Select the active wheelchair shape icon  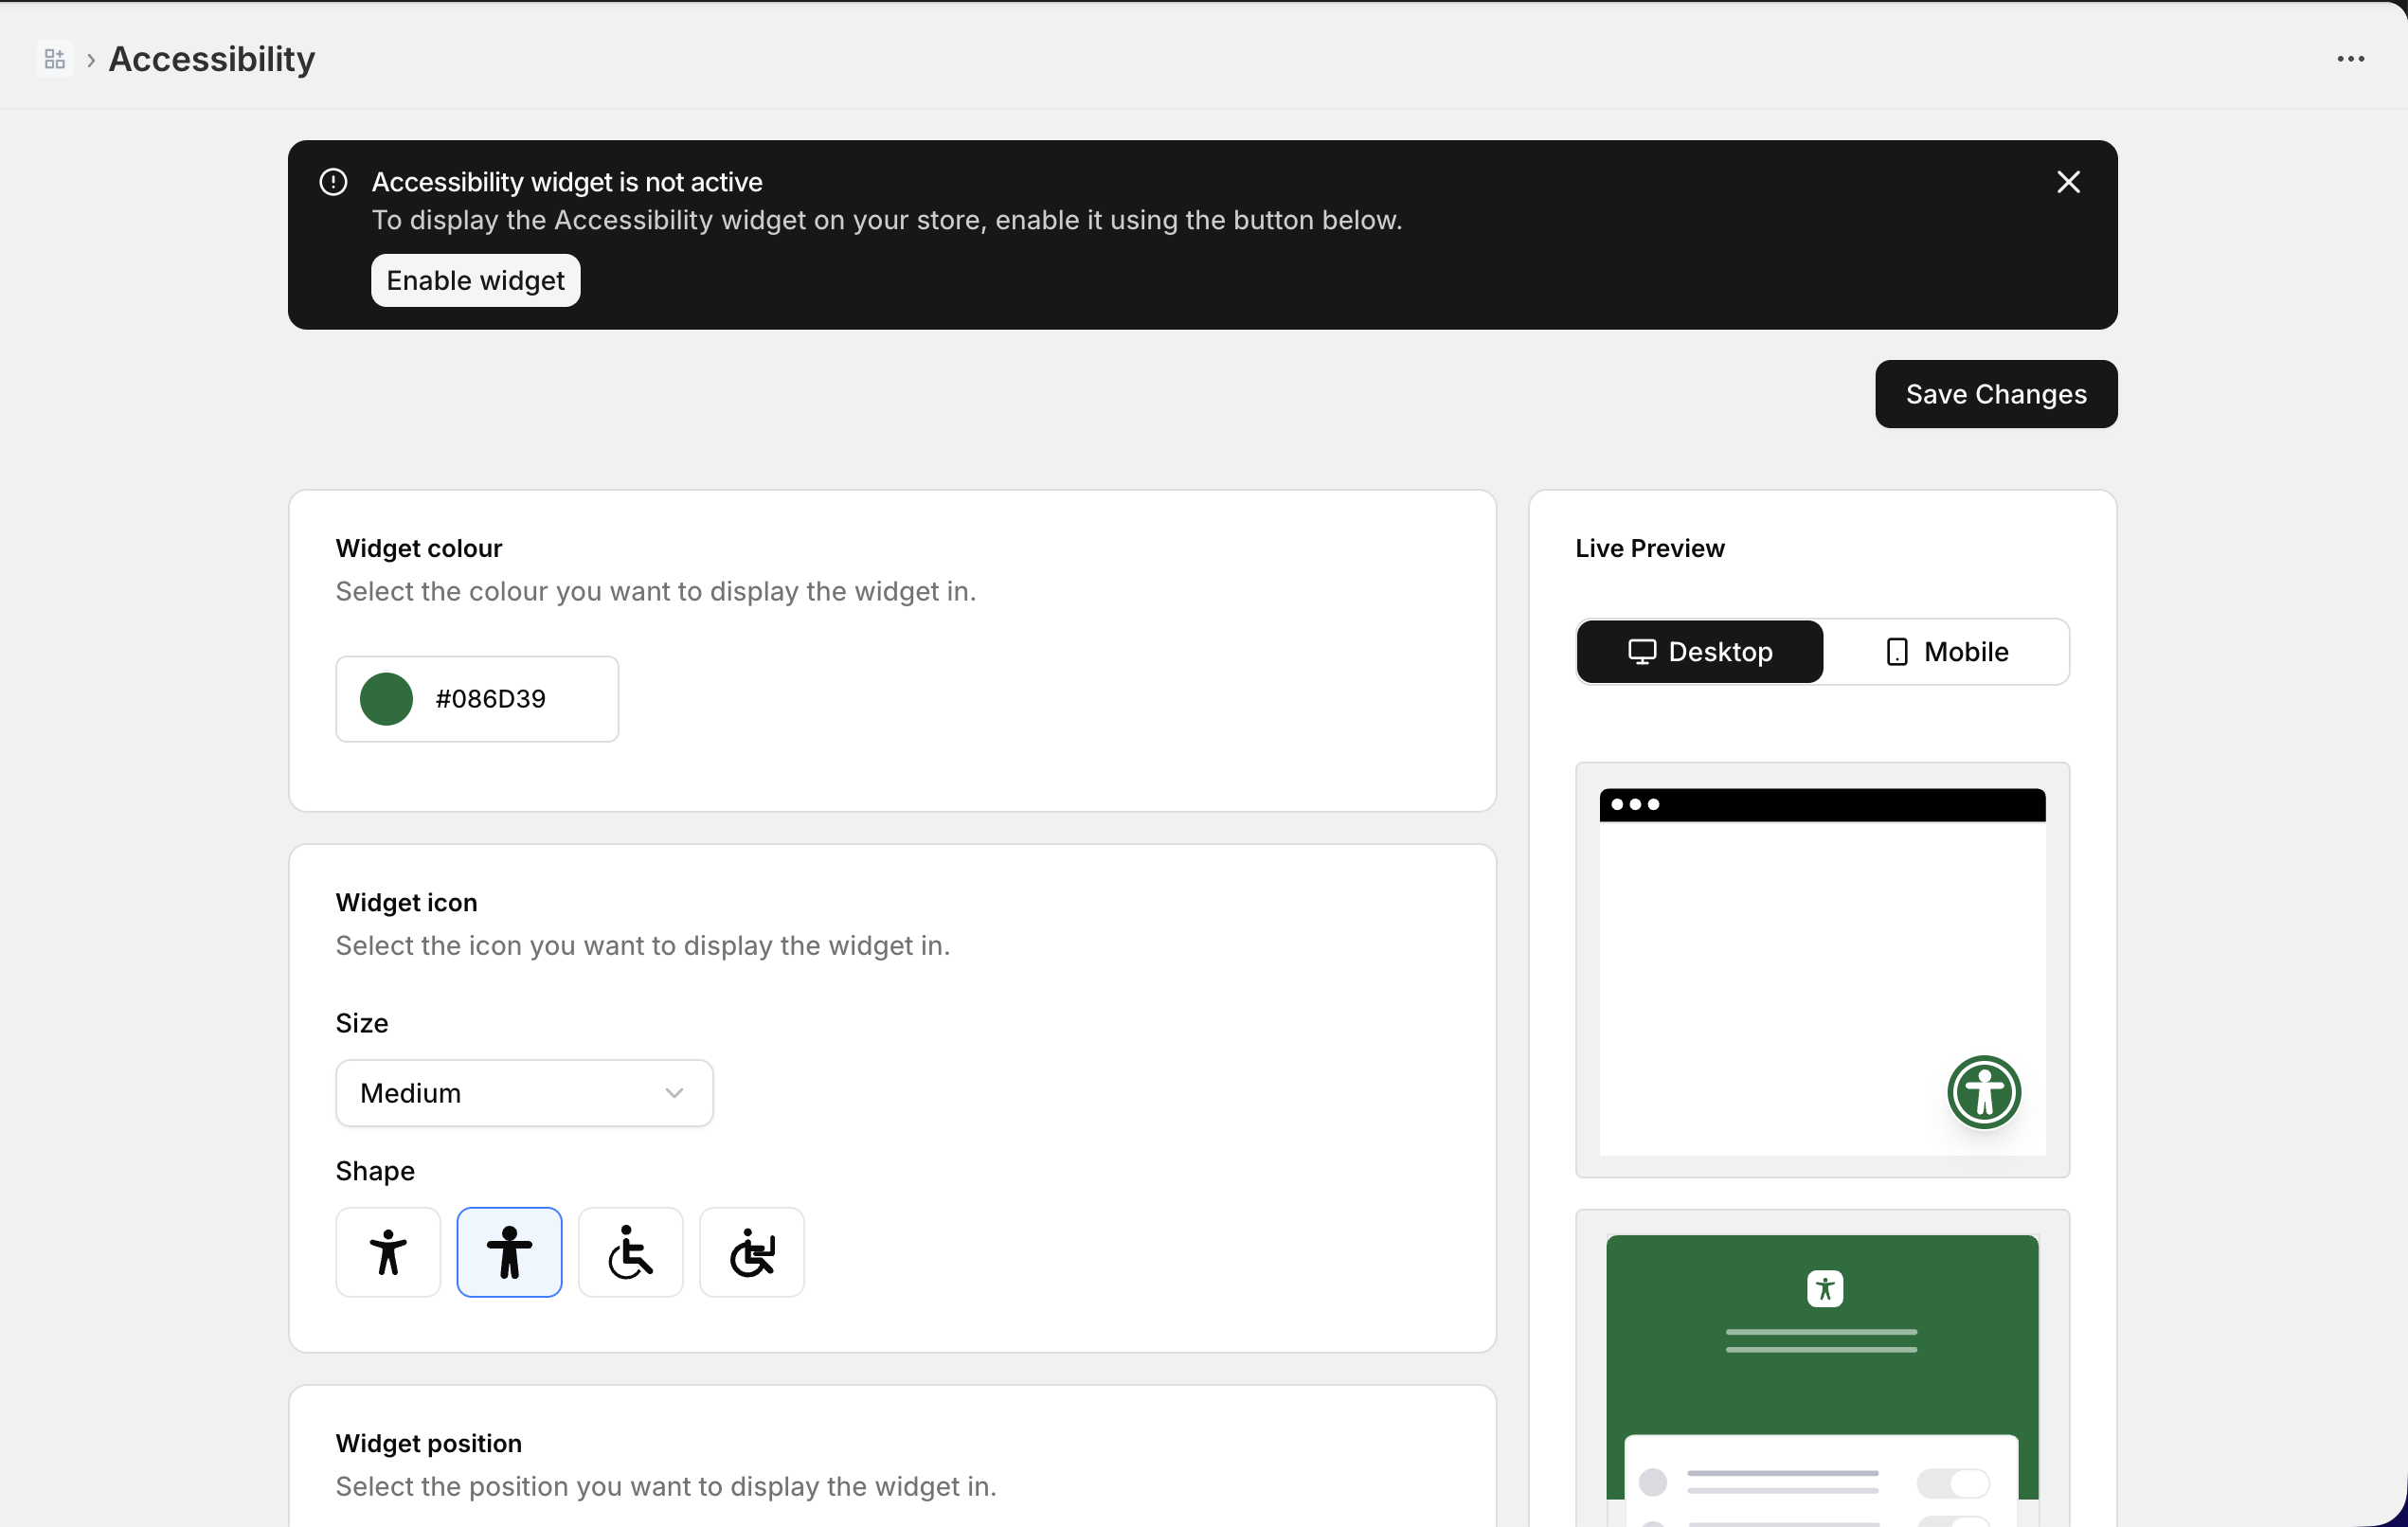pos(751,1251)
